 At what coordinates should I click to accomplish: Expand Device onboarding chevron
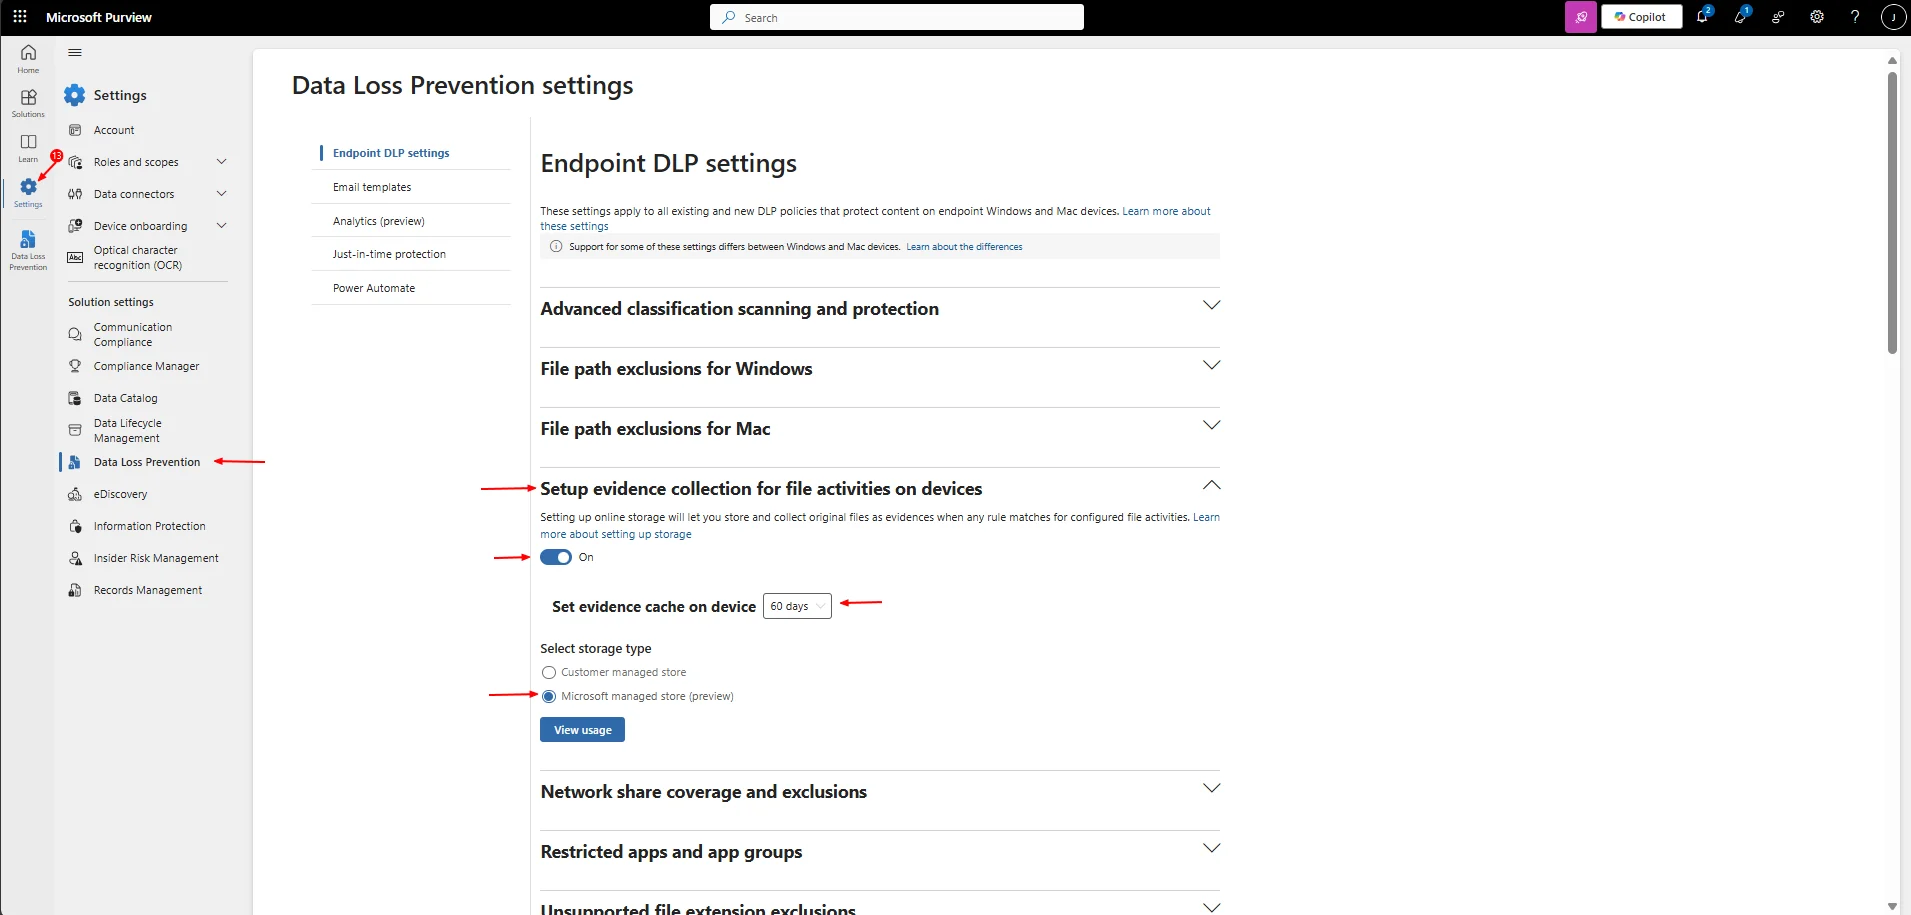point(222,226)
